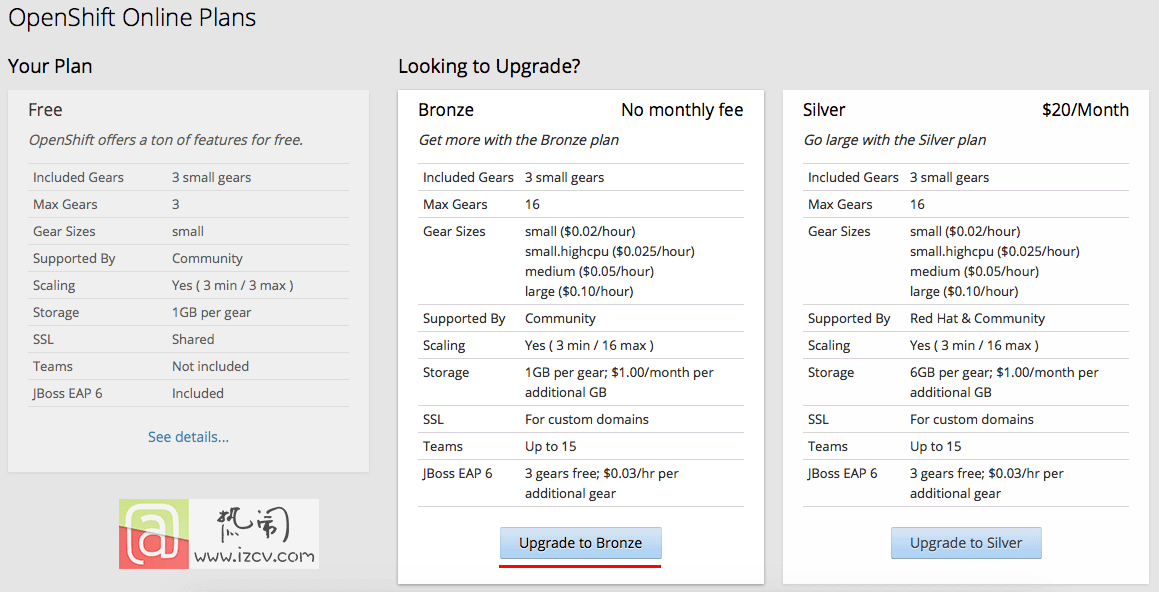Select Gear Sizes value 'small' in Free plan

188,231
